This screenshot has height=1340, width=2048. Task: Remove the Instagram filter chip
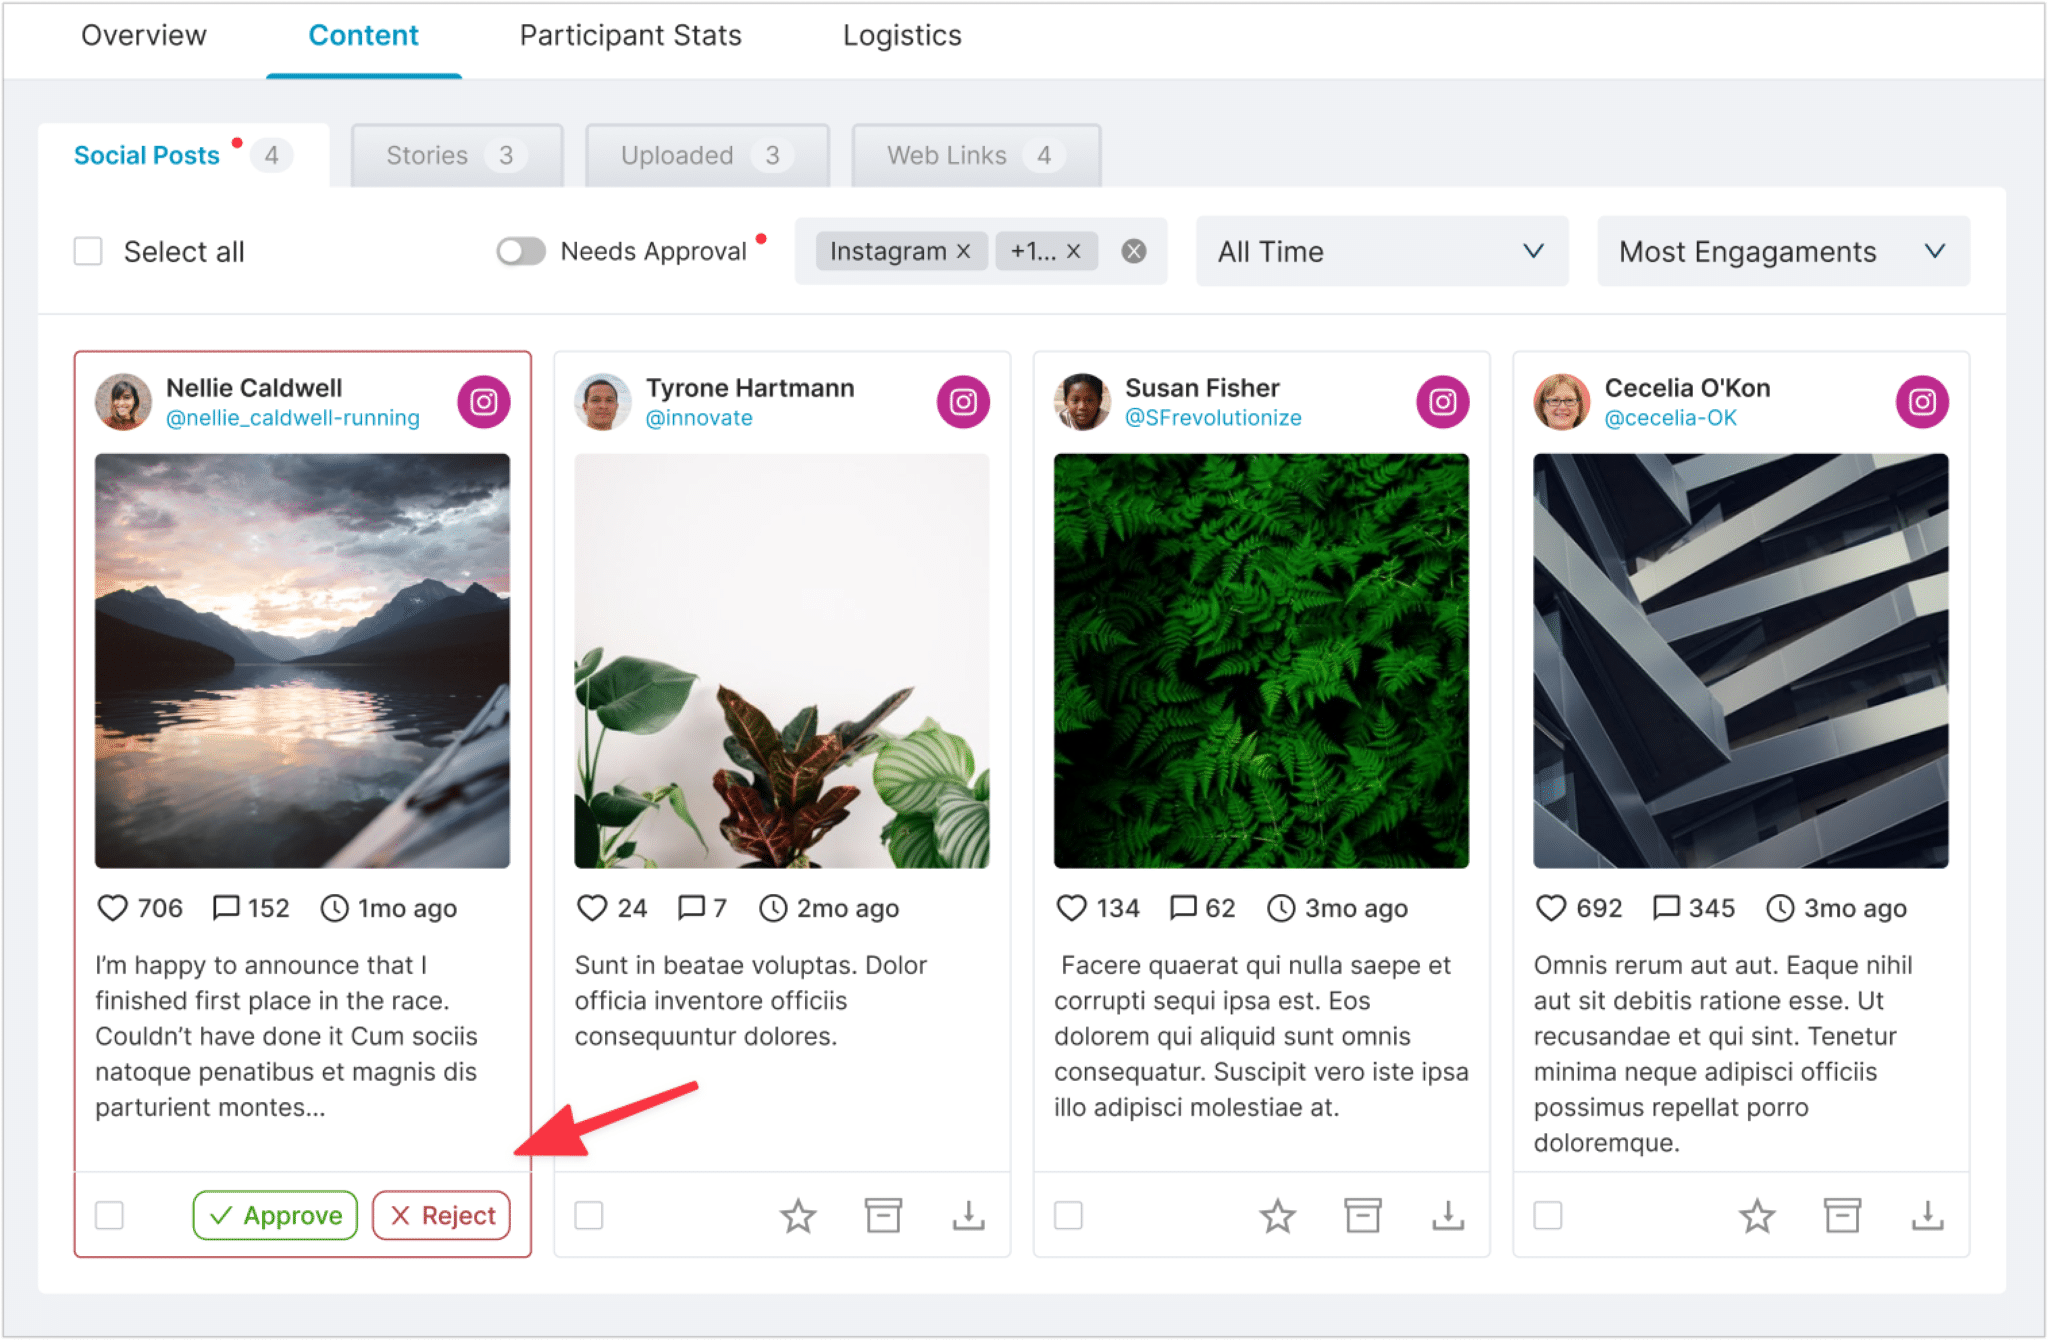click(963, 252)
